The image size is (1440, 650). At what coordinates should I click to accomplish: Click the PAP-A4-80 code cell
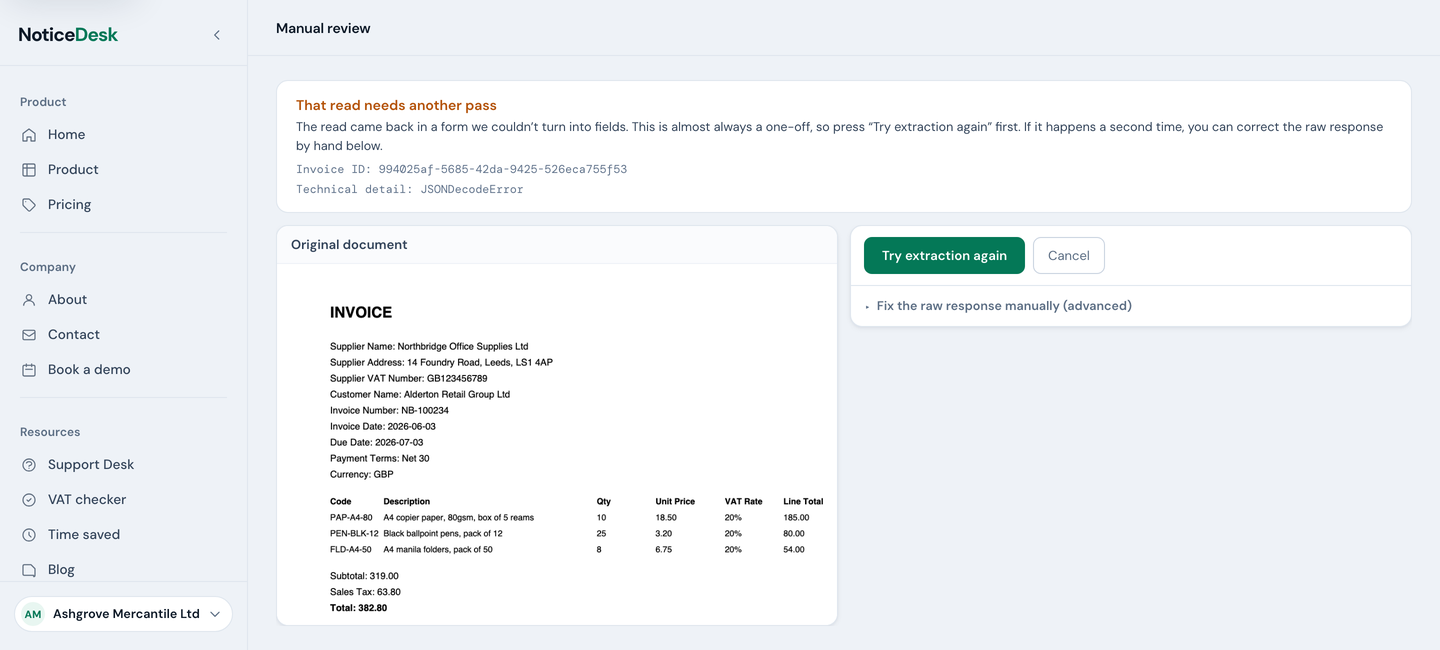(x=351, y=518)
